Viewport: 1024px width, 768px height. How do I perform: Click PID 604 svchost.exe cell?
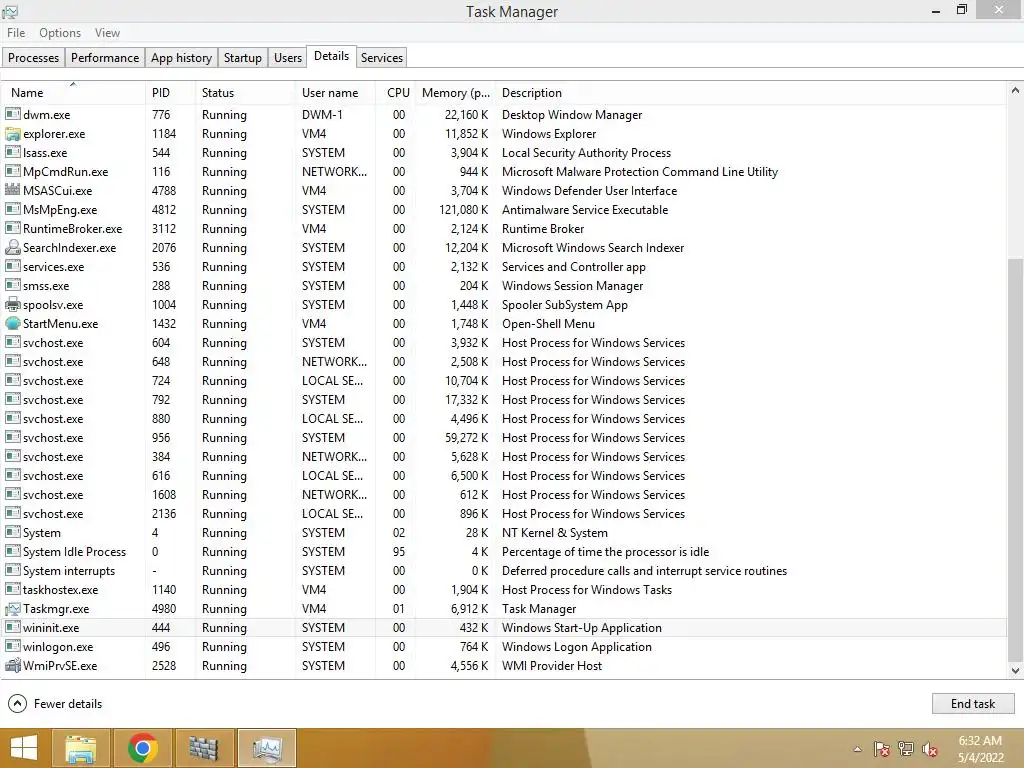(x=161, y=343)
